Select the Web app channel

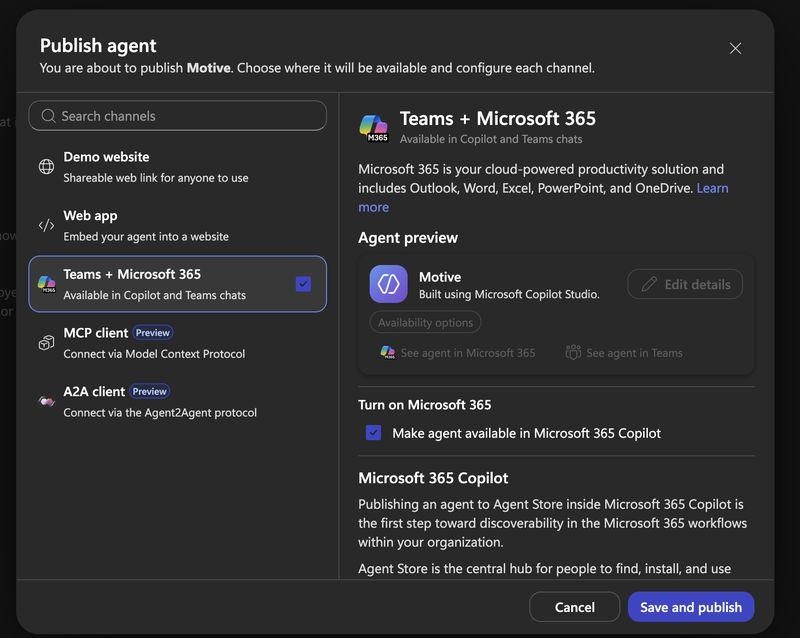(x=178, y=226)
